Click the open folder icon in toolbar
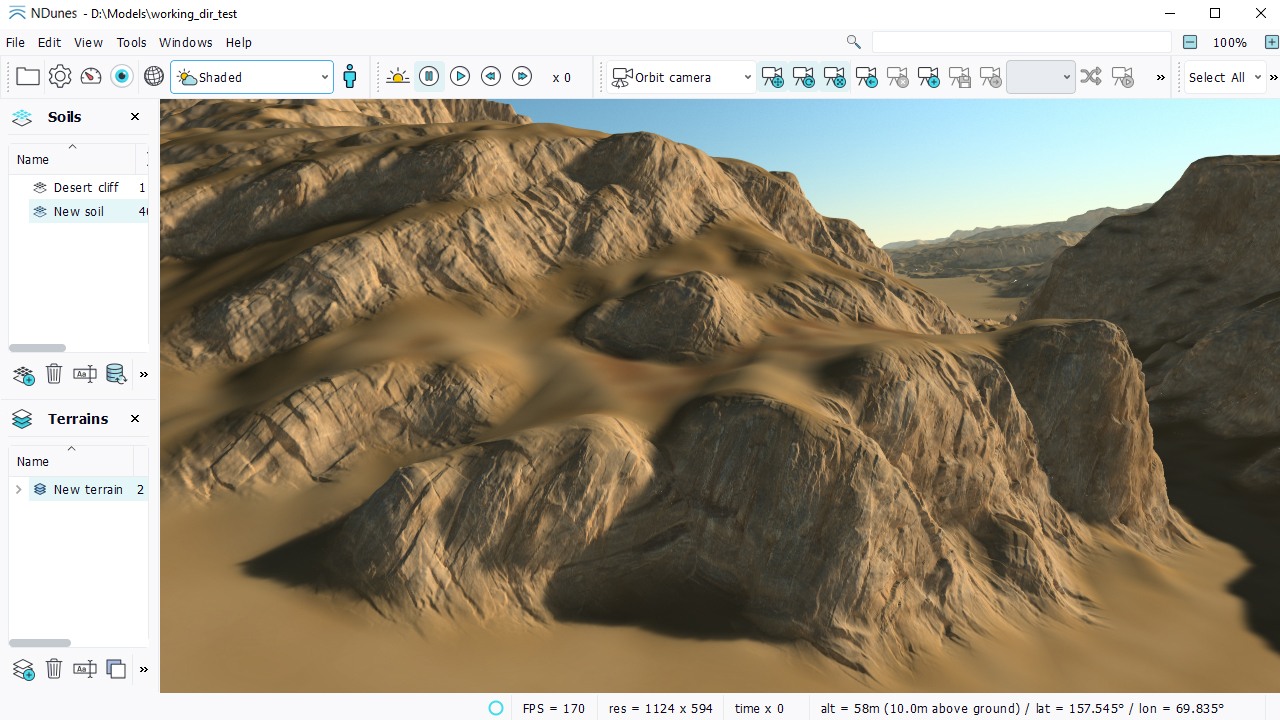Viewport: 1280px width, 720px height. 28,77
